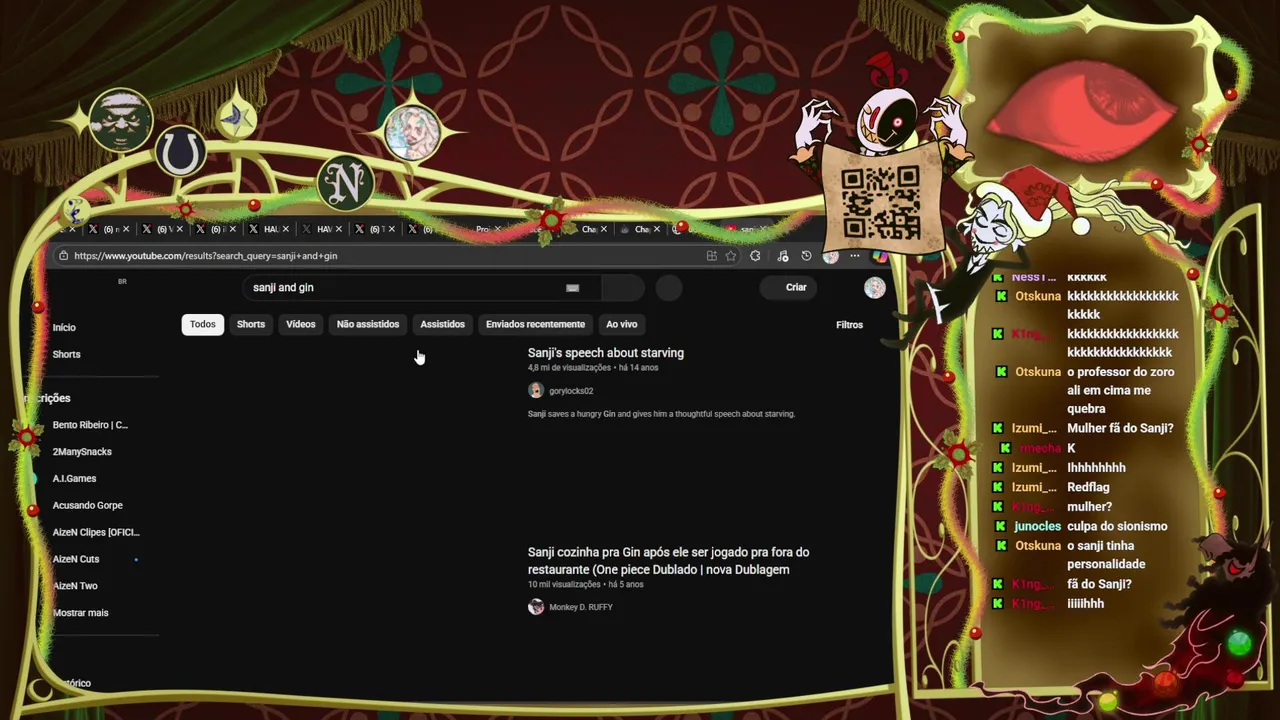Open the Filtros options

(849, 325)
